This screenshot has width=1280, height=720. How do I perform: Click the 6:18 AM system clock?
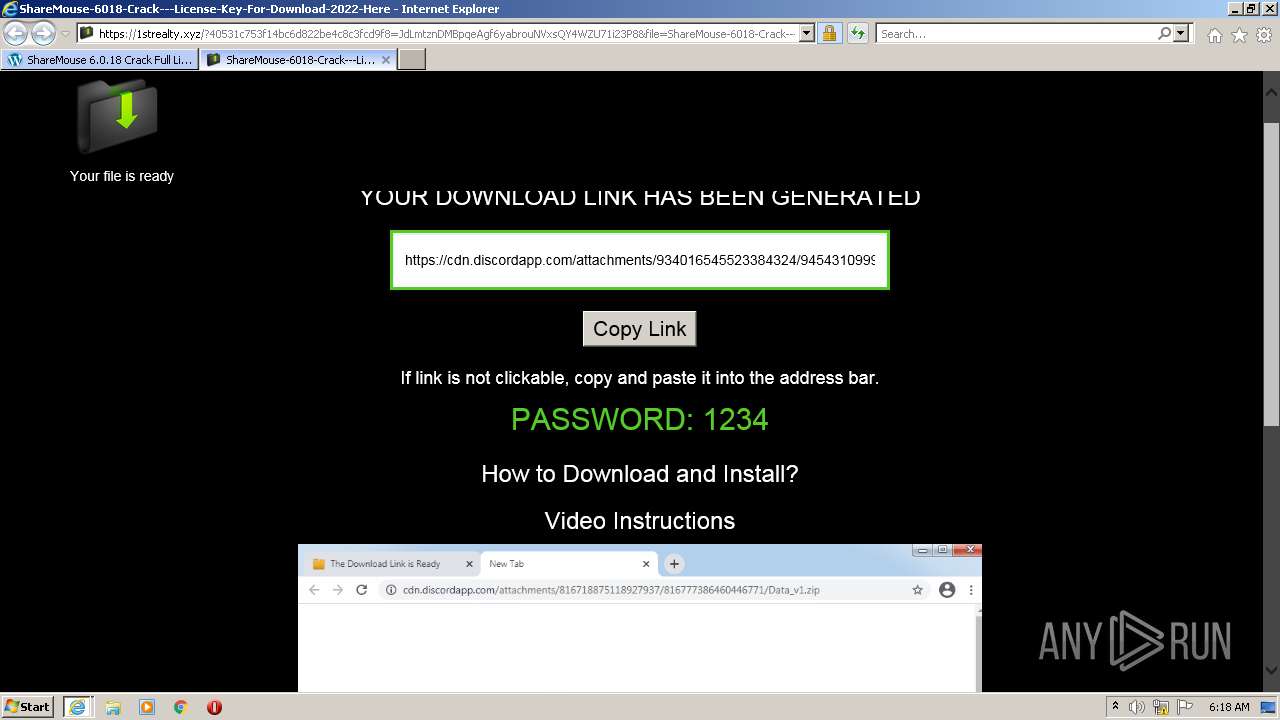(x=1229, y=707)
